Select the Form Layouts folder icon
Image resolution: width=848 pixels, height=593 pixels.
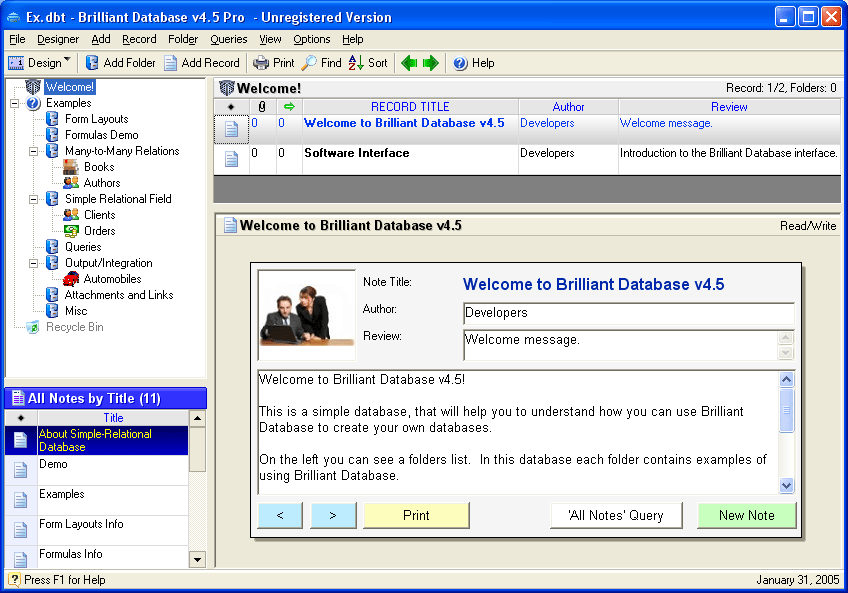tap(52, 119)
